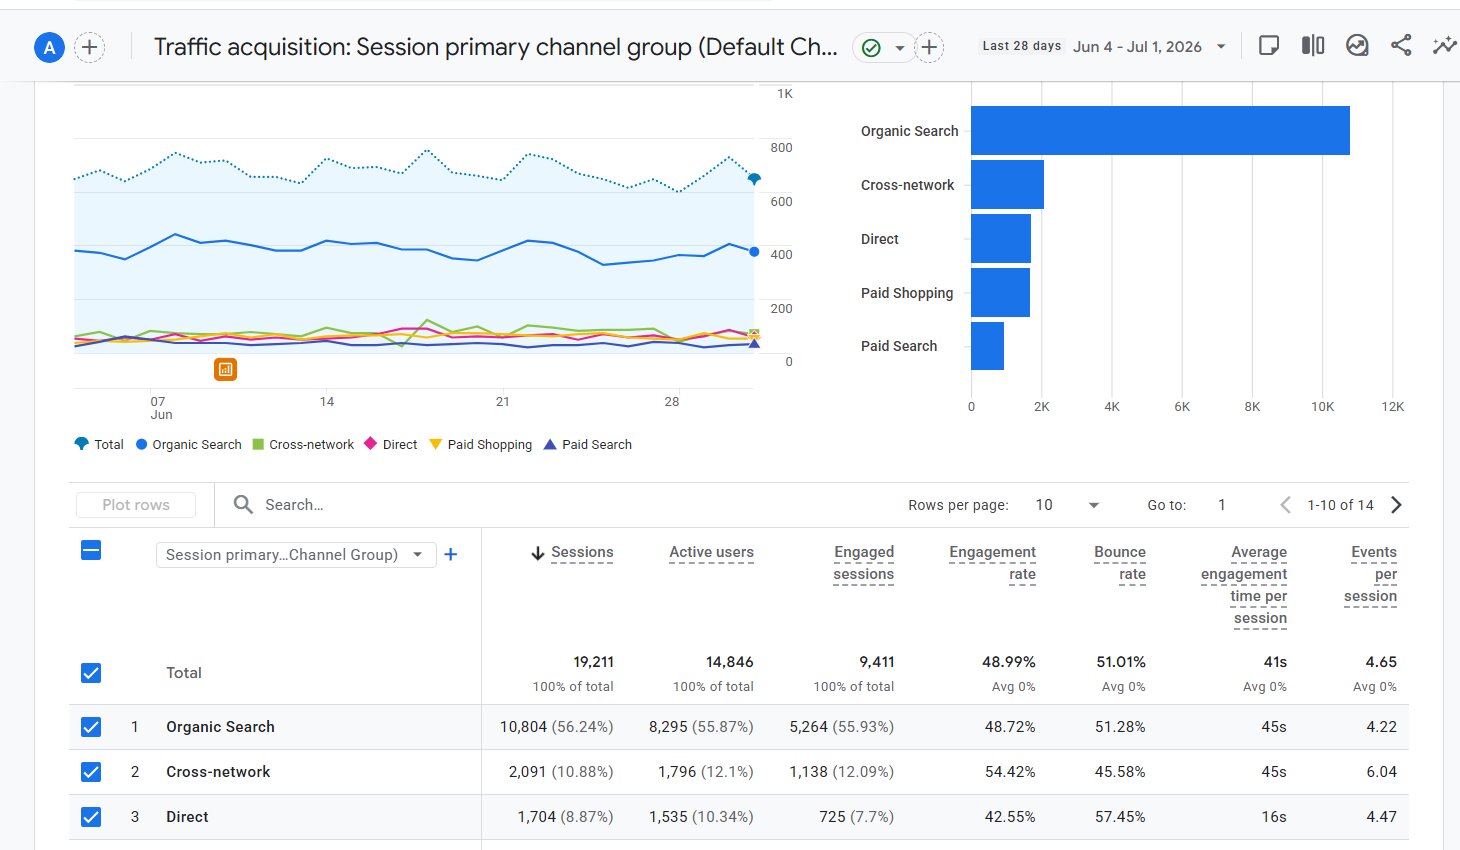Open the sparkline insights icon at top right
Viewport: 1460px width, 850px height.
(1444, 46)
